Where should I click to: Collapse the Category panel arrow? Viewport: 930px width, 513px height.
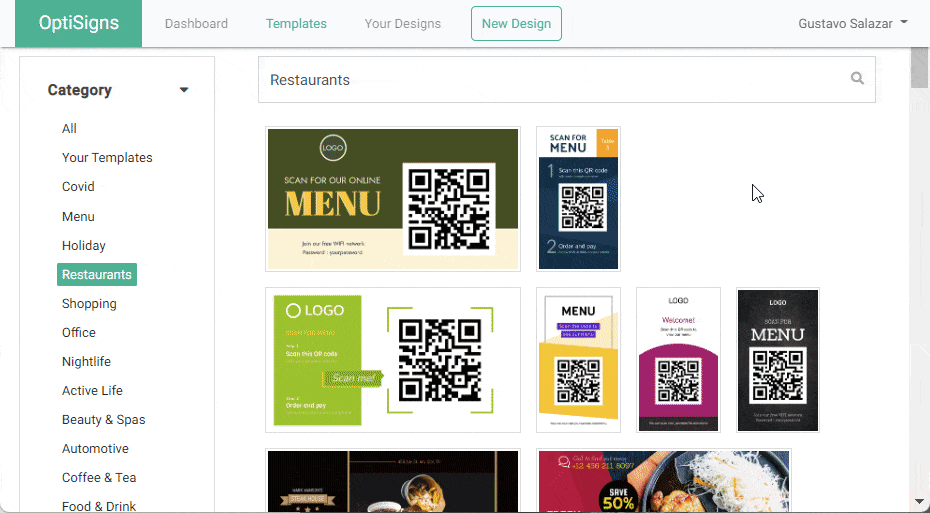tap(184, 90)
